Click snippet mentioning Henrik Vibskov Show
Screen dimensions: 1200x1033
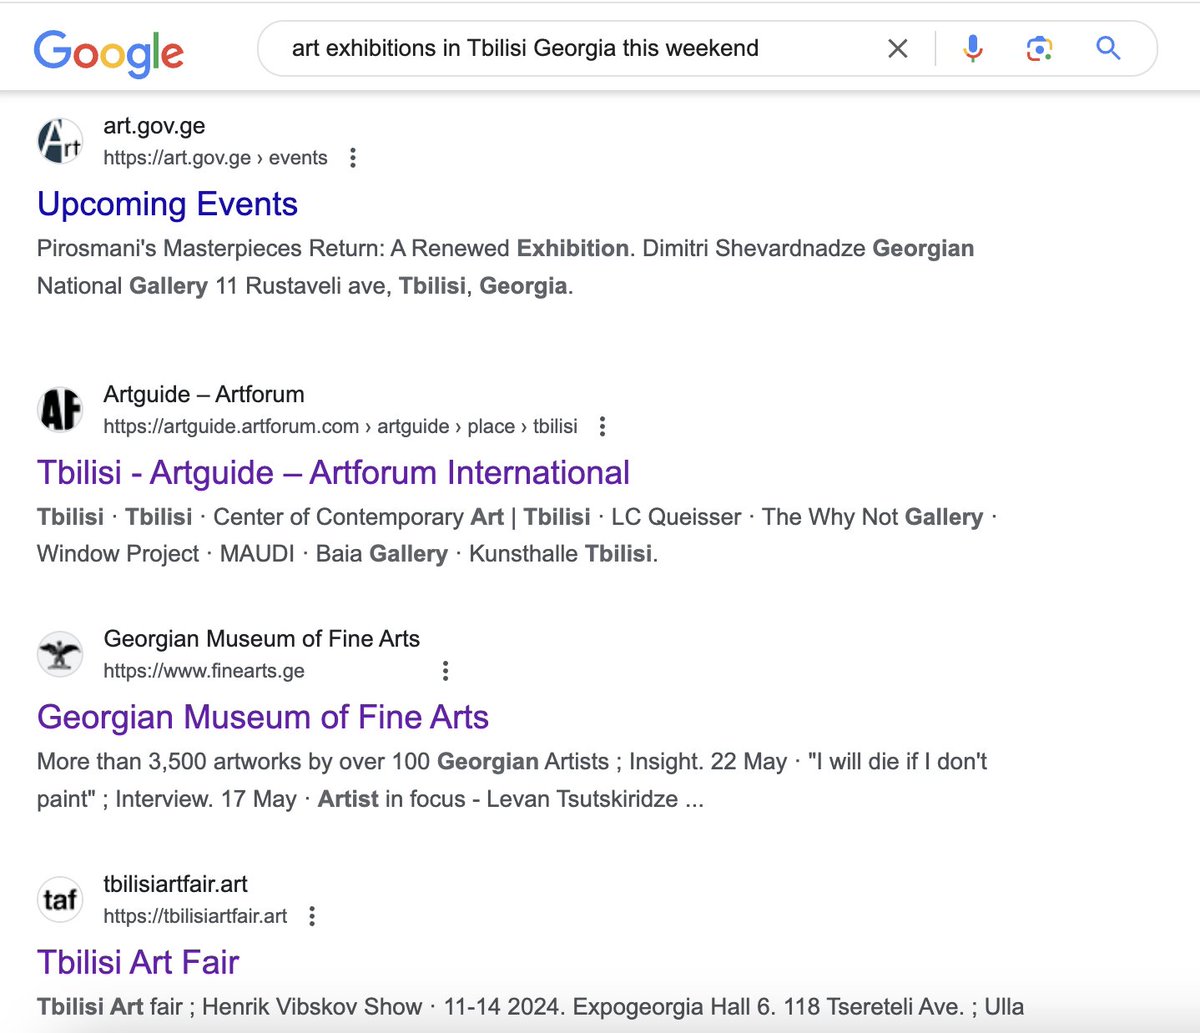click(x=531, y=1007)
